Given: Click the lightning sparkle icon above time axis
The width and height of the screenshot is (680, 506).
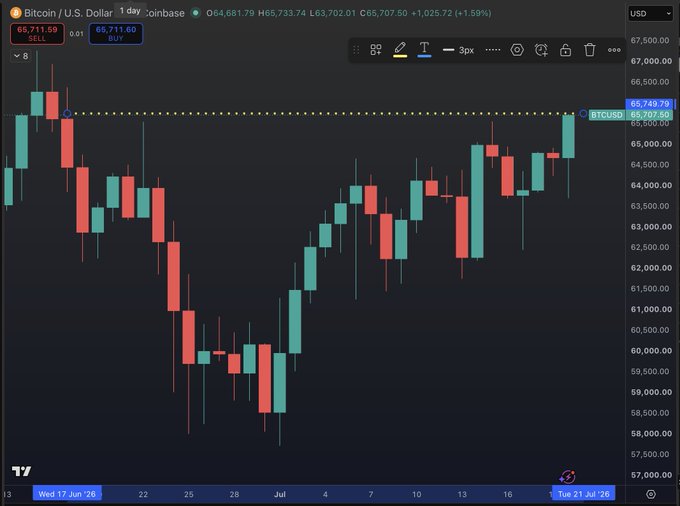Looking at the screenshot, I should pyautogui.click(x=567, y=477).
